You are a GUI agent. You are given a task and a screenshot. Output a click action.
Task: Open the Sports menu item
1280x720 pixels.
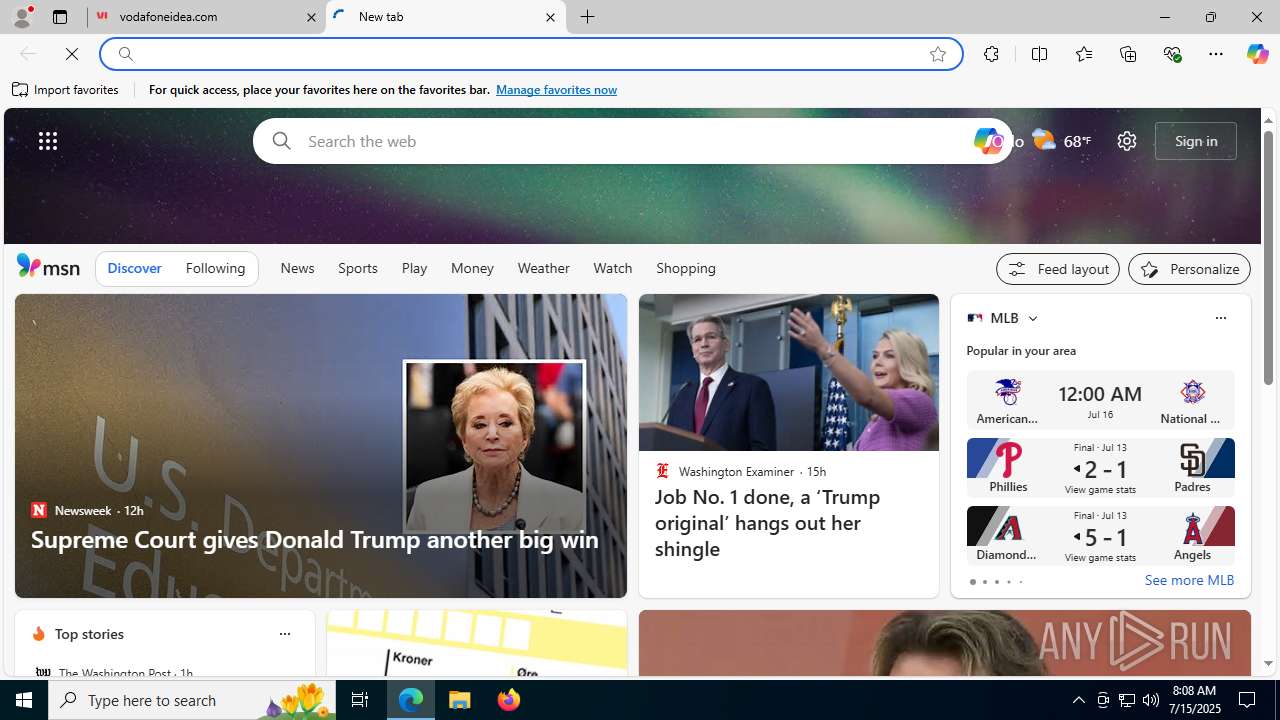pos(358,269)
